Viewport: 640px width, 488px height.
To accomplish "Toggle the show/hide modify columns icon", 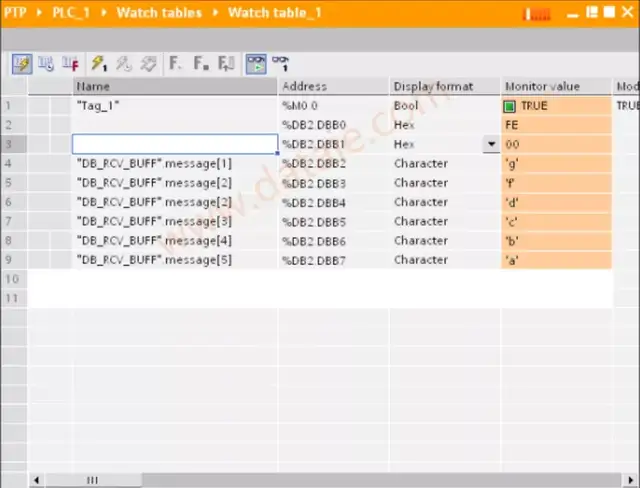I will 22,64.
